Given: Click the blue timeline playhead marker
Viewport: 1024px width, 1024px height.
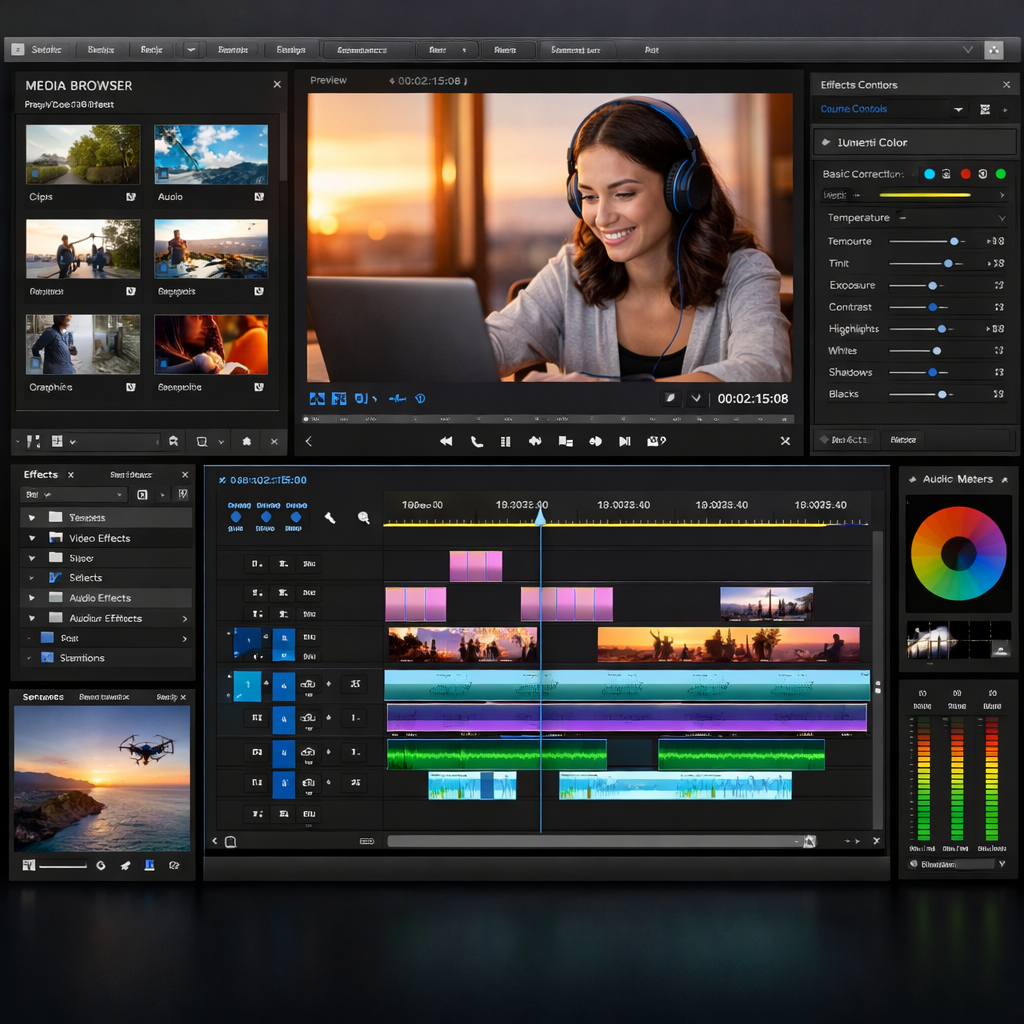Looking at the screenshot, I should pyautogui.click(x=540, y=516).
